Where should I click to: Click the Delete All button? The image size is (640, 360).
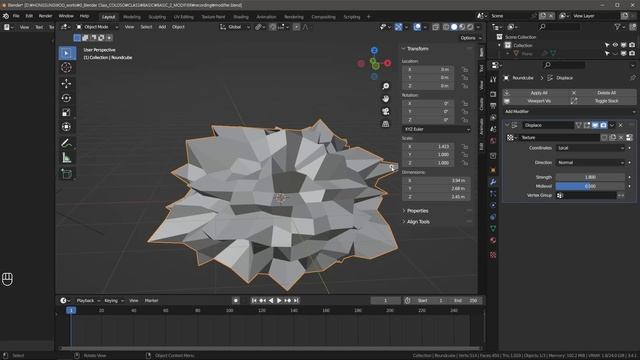point(603,93)
